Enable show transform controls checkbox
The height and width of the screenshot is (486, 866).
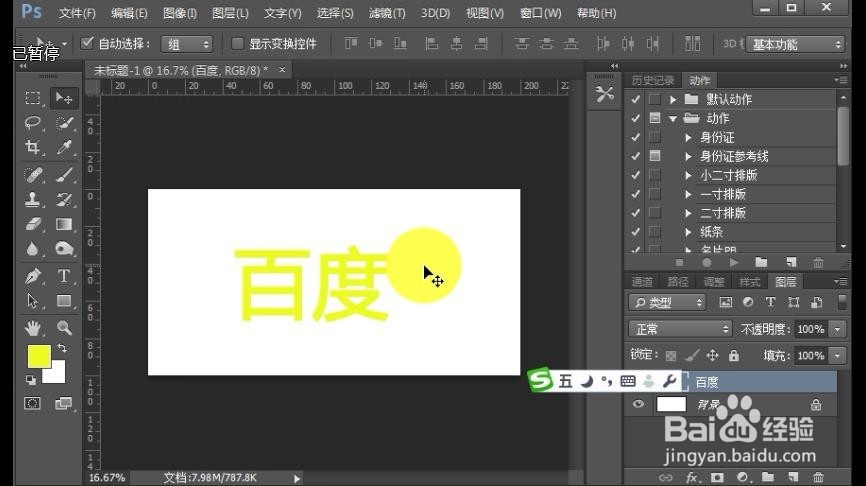pyautogui.click(x=237, y=43)
